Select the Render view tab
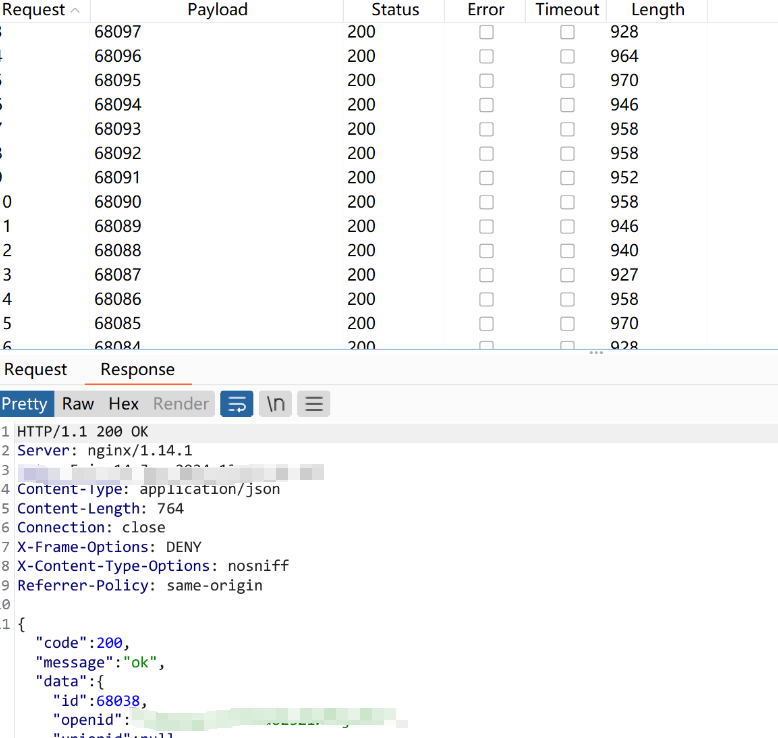Image resolution: width=778 pixels, height=738 pixels. 181,404
